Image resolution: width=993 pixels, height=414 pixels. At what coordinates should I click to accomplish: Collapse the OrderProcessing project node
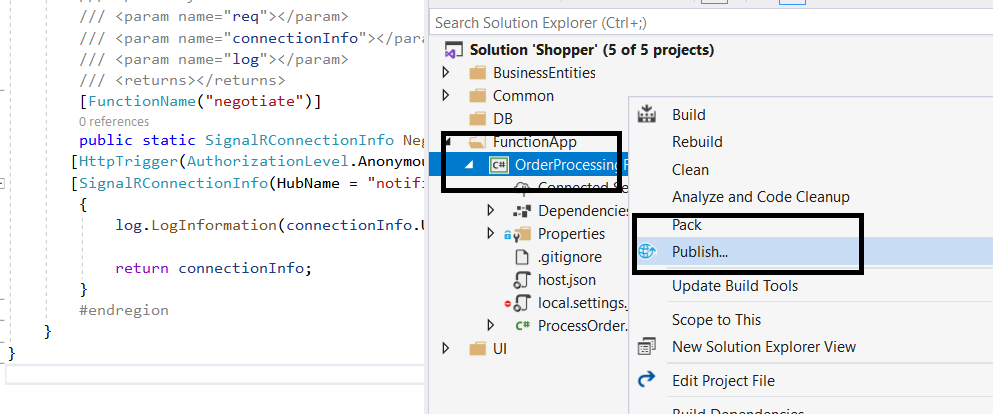(x=469, y=165)
